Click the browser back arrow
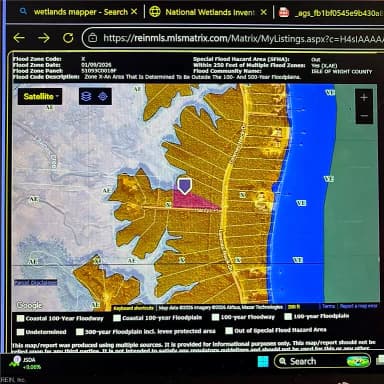This screenshot has height=384, width=384. [19, 38]
